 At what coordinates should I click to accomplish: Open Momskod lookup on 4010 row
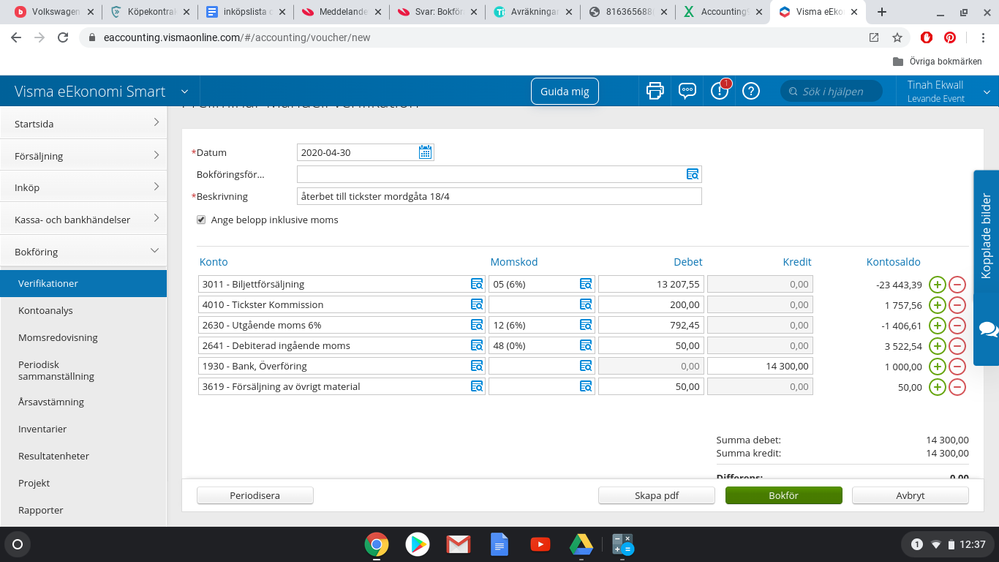pos(586,305)
